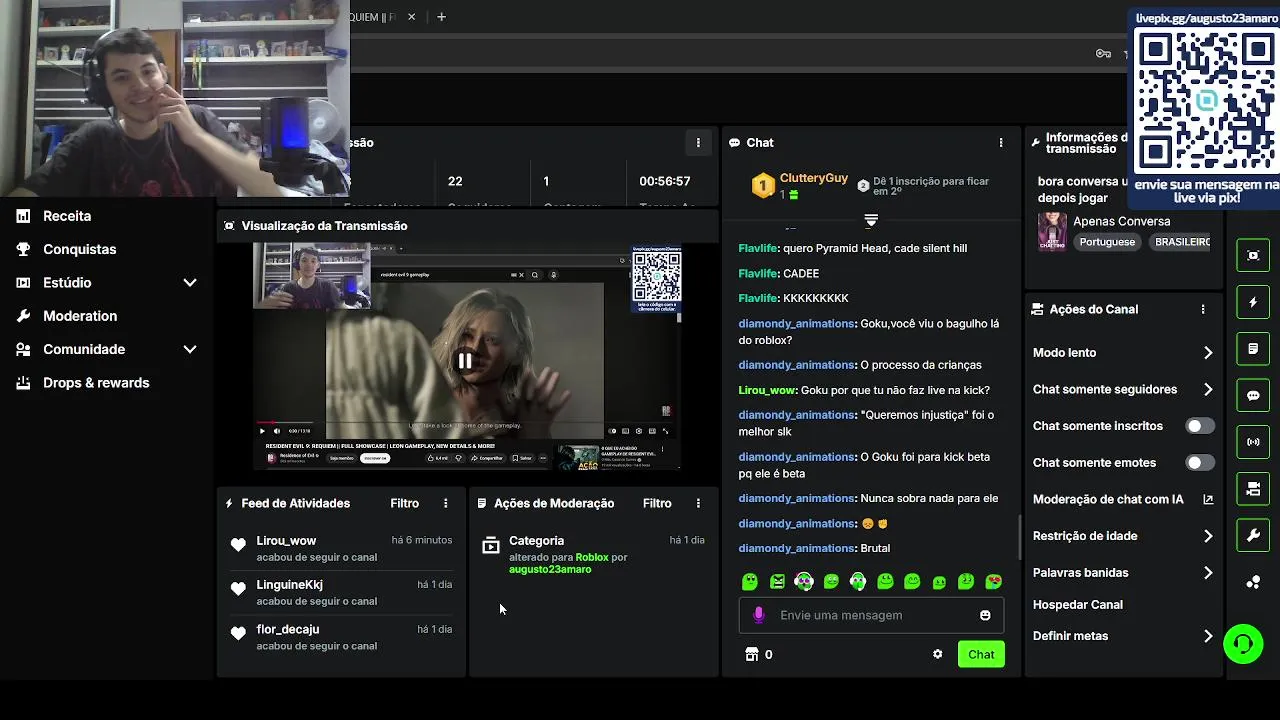Open Ações do Canal three-dot menu
This screenshot has width=1280, height=720.
[1203, 310]
